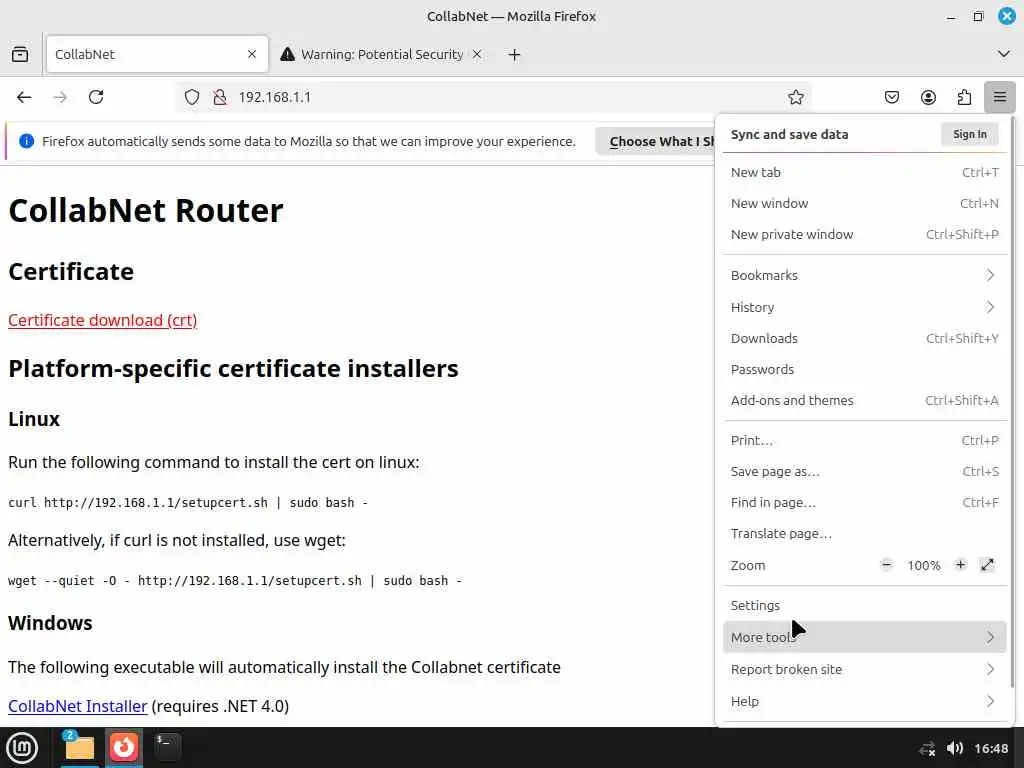Open a New private window
This screenshot has height=768, width=1024.
click(865, 234)
